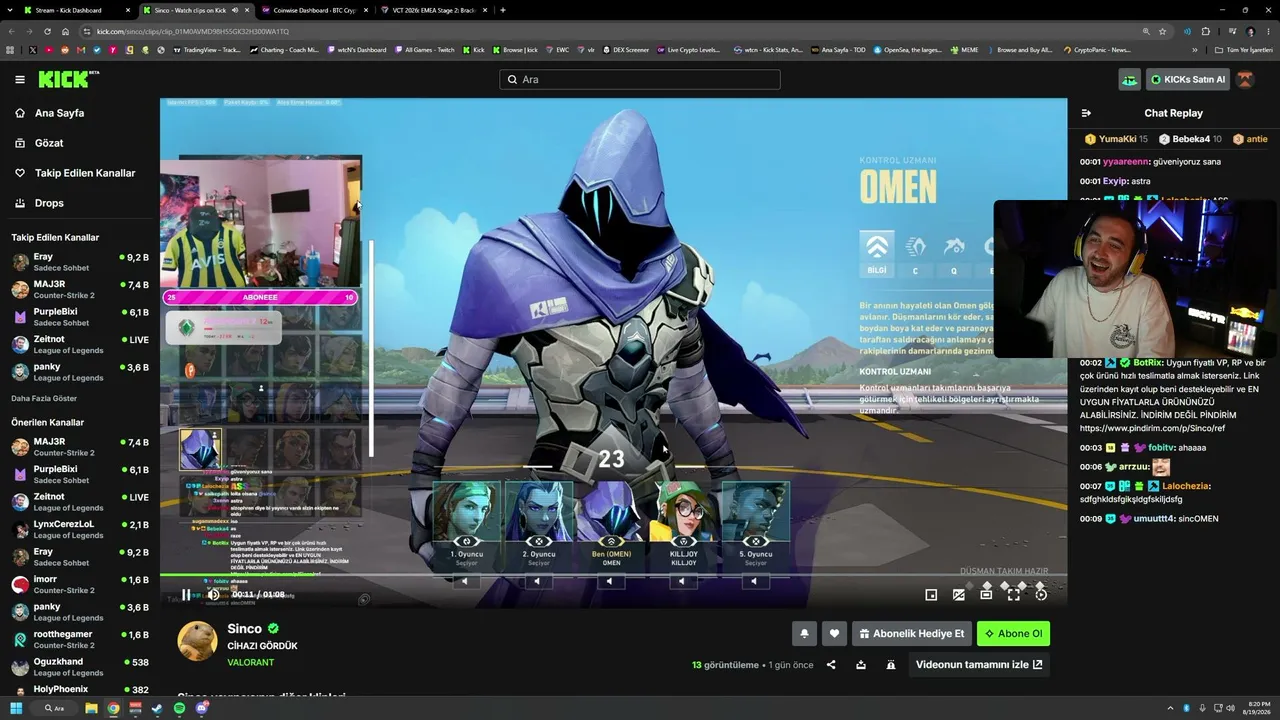1280x720 pixels.
Task: Open Steam from taskbar
Action: coord(157,708)
